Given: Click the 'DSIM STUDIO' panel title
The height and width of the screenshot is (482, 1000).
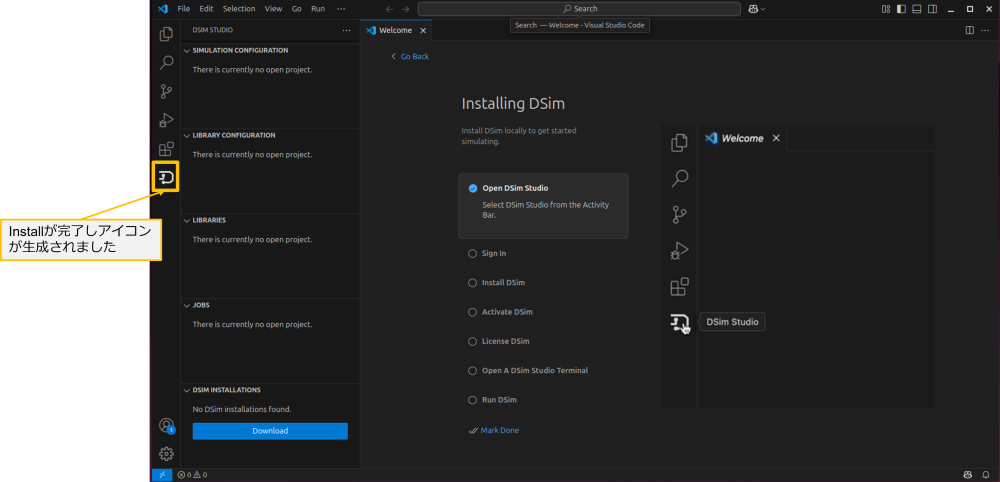Looking at the screenshot, I should tap(213, 30).
